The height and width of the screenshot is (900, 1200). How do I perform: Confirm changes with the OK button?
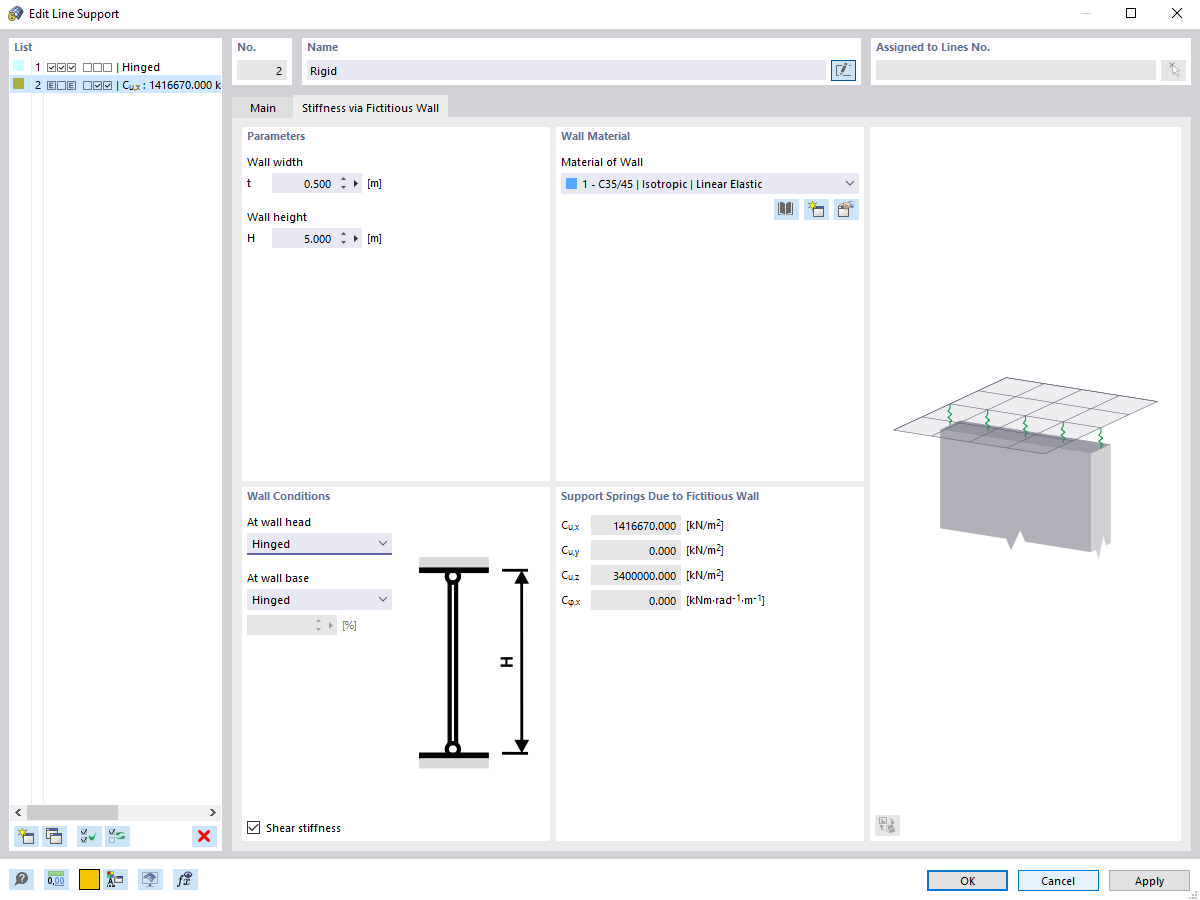click(x=967, y=881)
